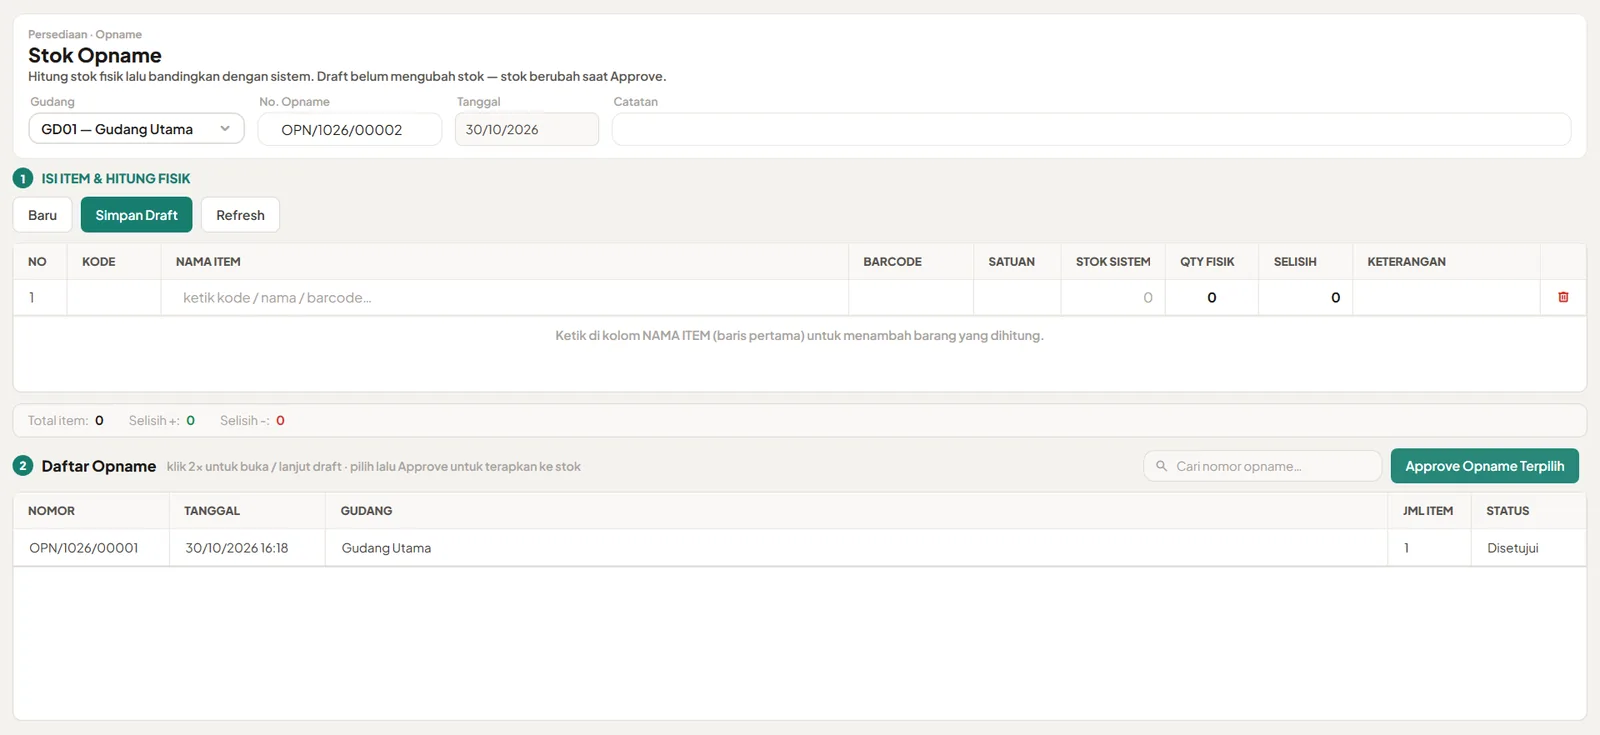Click the Stok Sistem cell in row 1
Viewport: 1600px width, 735px height.
point(1113,297)
